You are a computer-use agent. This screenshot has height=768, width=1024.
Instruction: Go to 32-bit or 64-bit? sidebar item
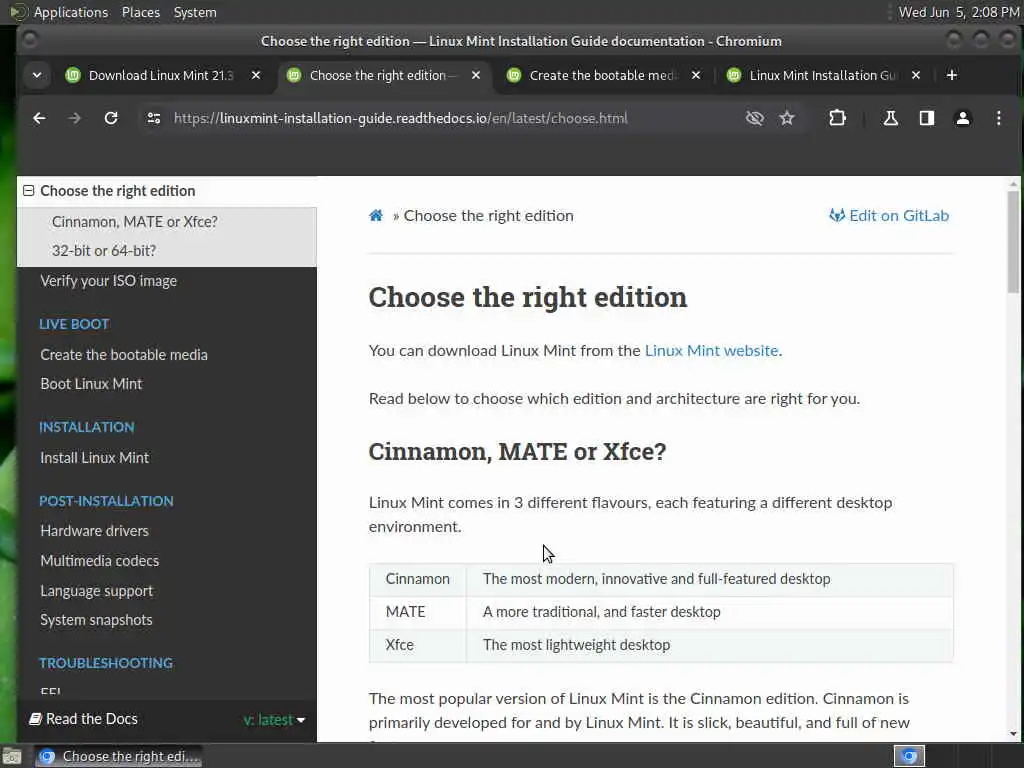[104, 251]
